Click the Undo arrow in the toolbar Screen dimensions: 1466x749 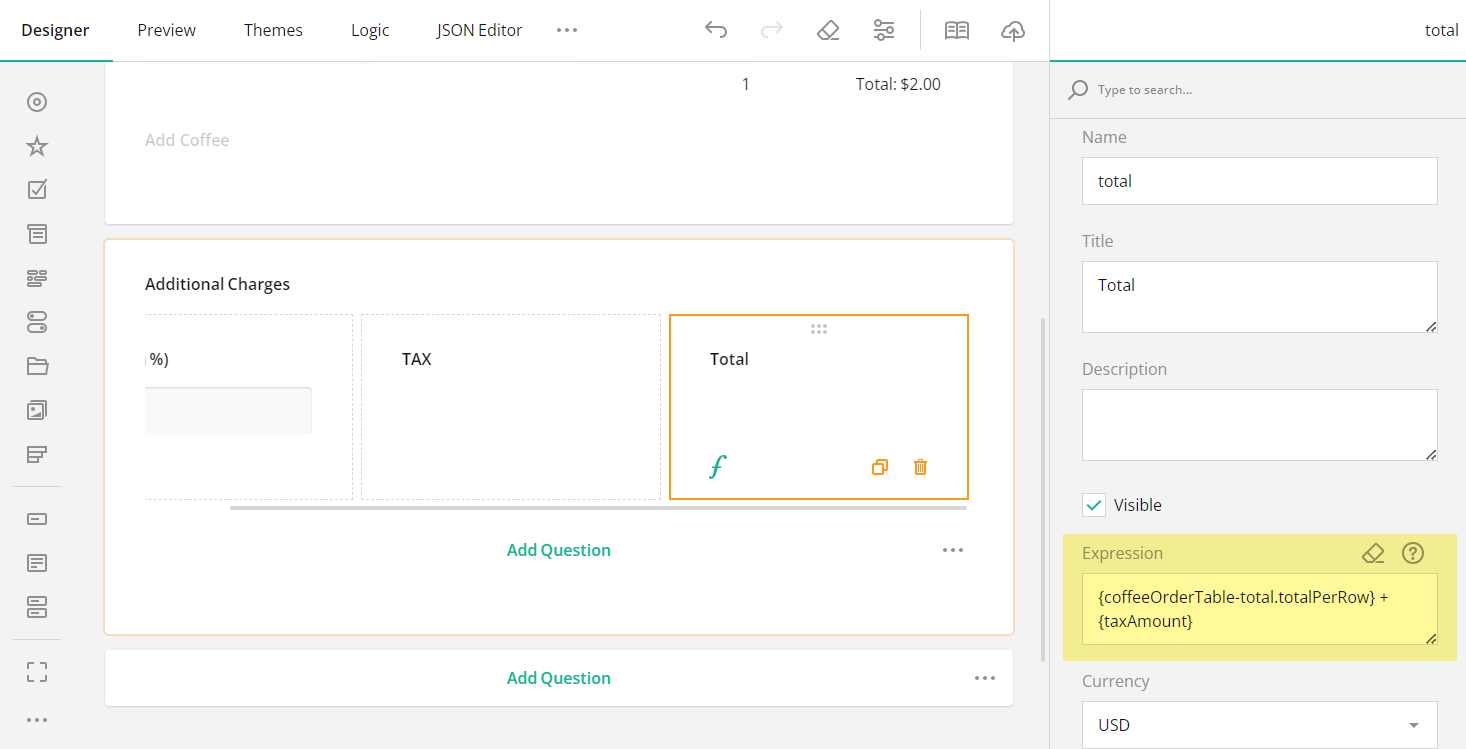point(716,30)
